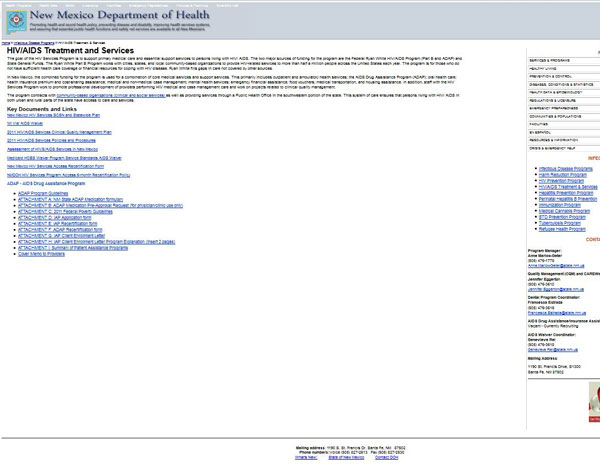Viewport: 600px width, 464px height.
Task: Open Crisis & Emergency Help menu
Action: click(564, 148)
